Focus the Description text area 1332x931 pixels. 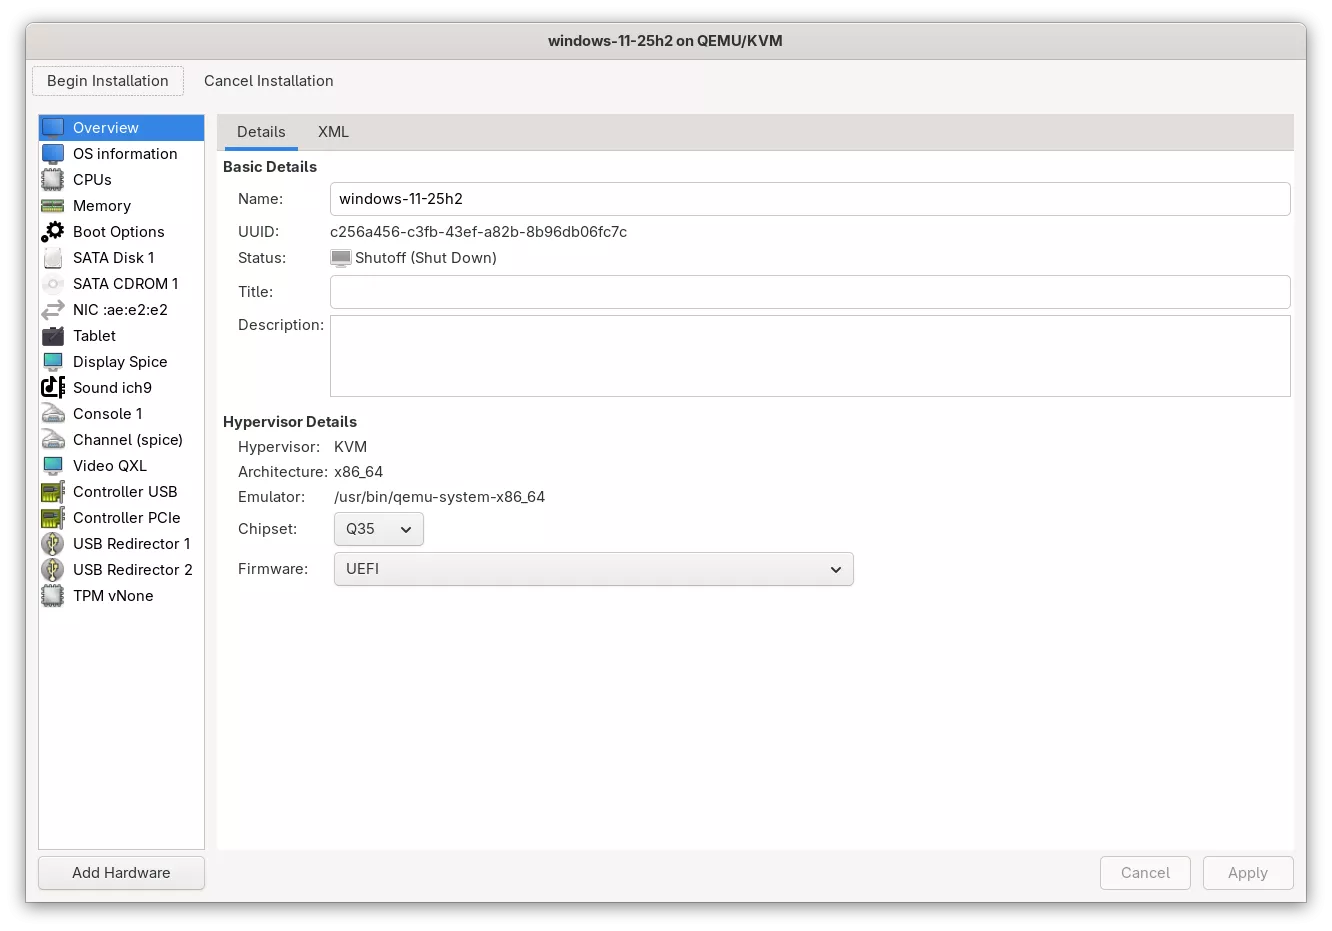(x=809, y=356)
